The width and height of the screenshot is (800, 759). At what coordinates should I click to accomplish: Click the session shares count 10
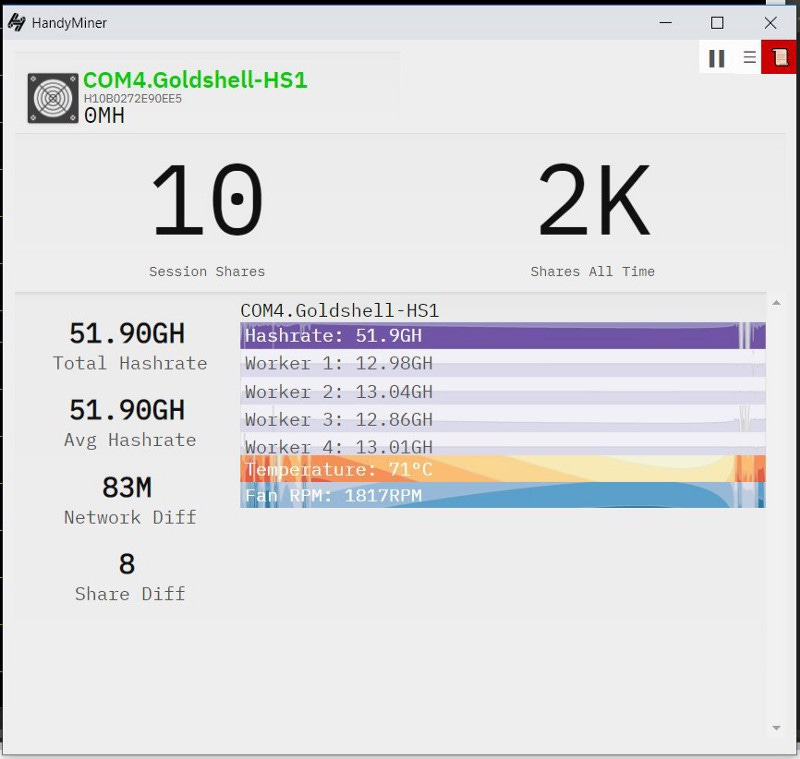[x=207, y=199]
